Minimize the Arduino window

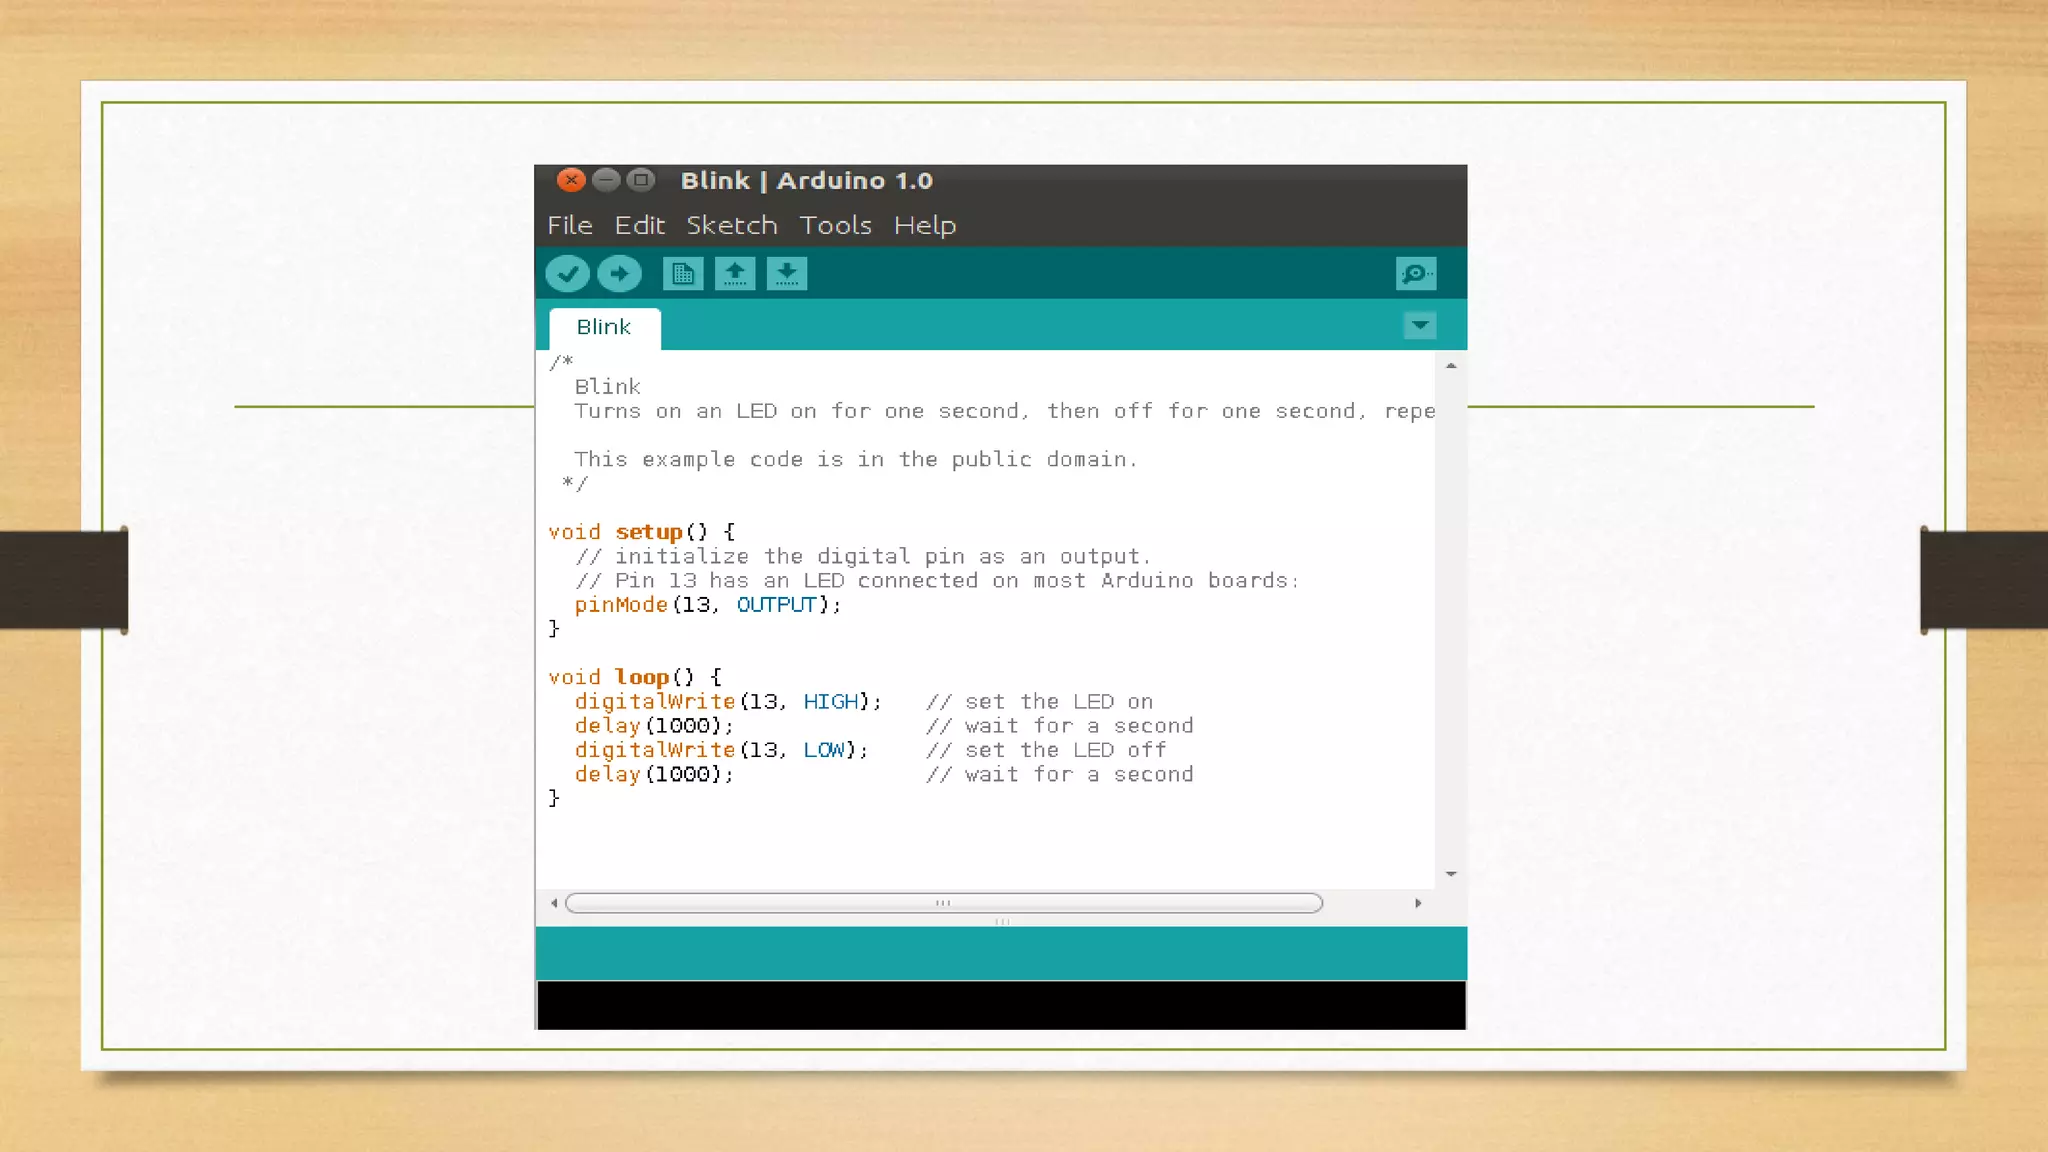606,180
